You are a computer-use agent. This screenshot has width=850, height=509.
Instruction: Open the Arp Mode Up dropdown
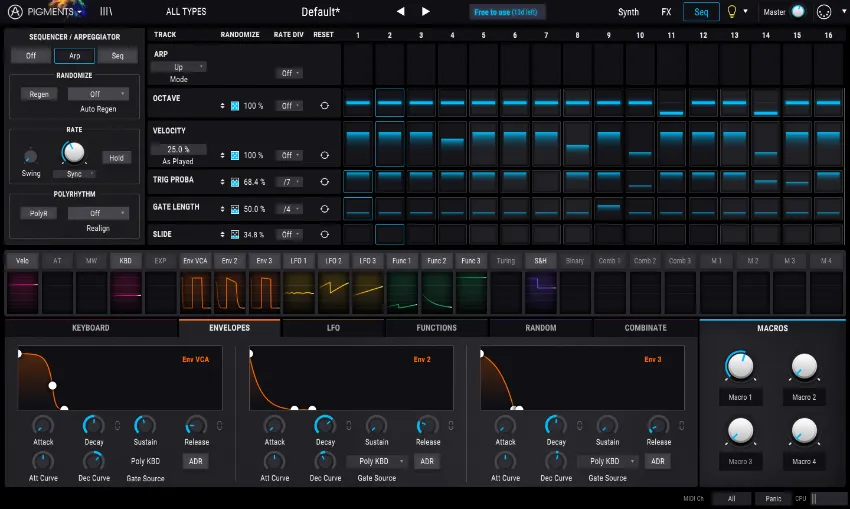tap(178, 67)
